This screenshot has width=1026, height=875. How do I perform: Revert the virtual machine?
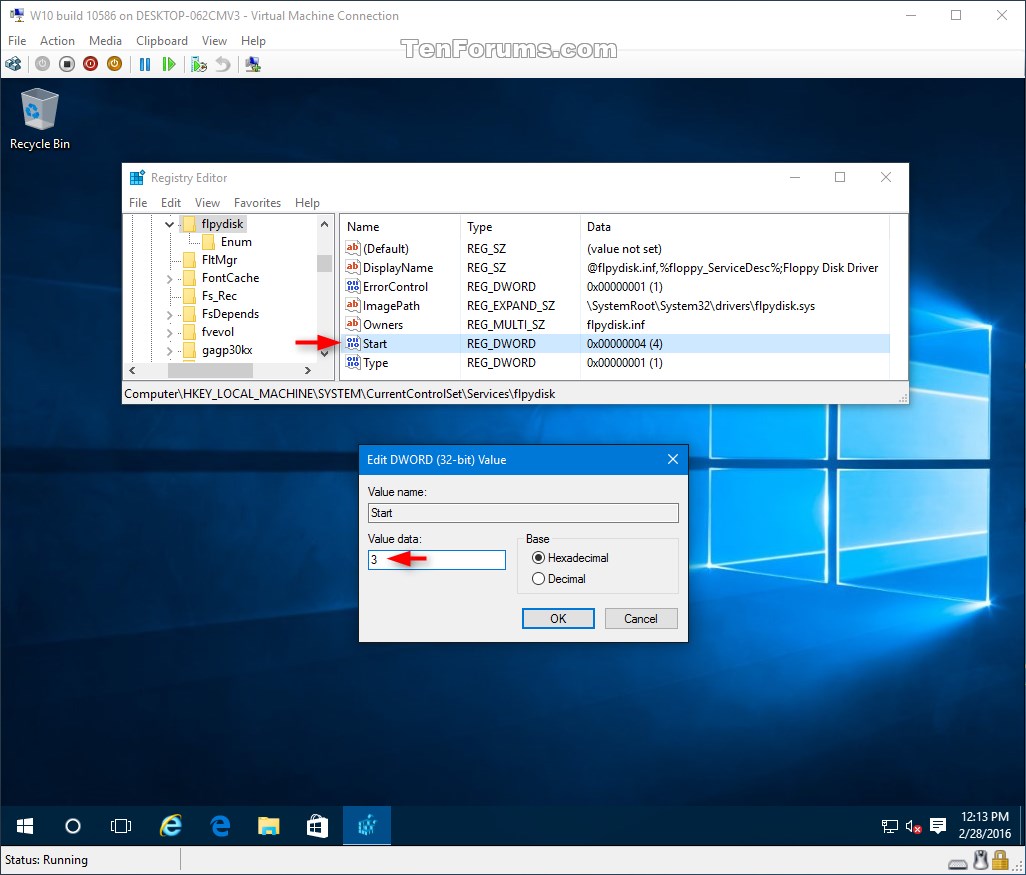223,63
